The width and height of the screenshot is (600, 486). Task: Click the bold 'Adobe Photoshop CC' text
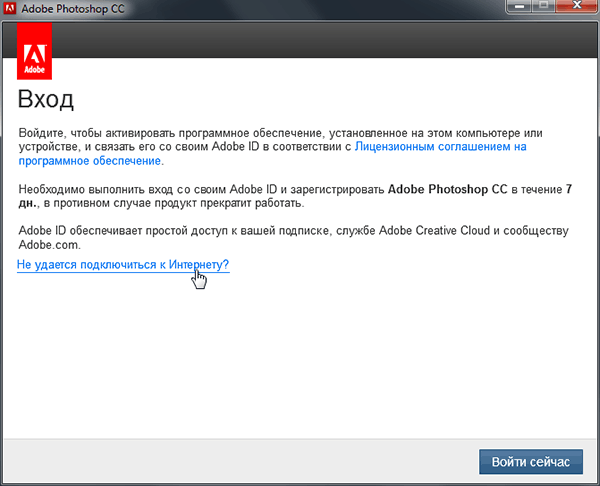pyautogui.click(x=448, y=189)
